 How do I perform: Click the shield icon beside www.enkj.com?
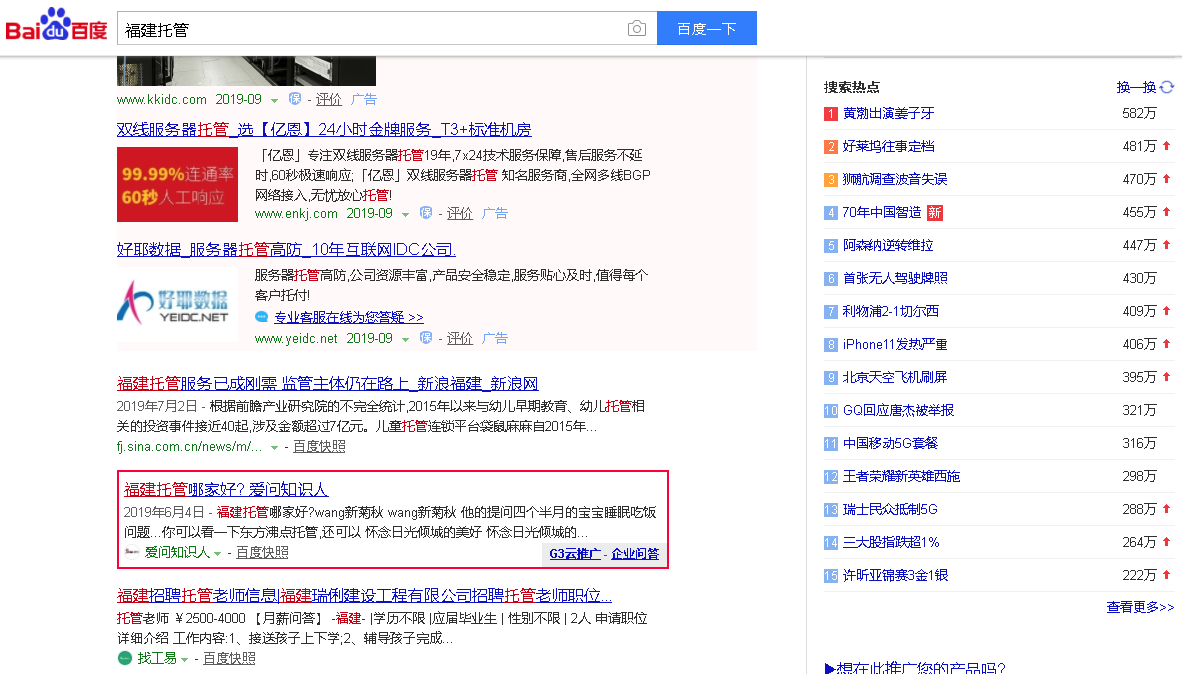pos(426,213)
